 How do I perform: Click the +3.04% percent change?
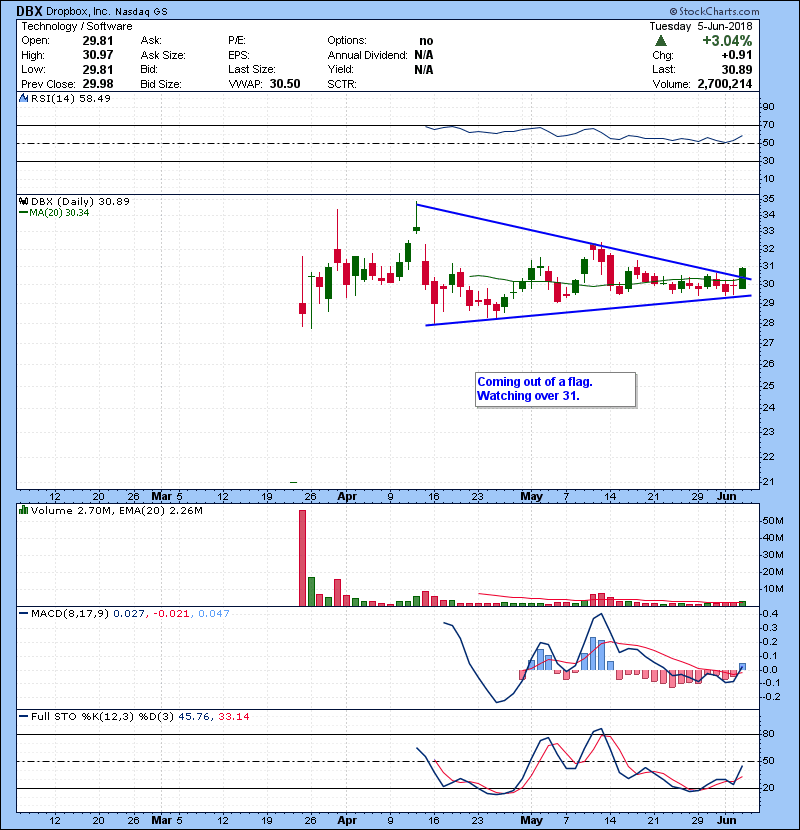pos(727,41)
